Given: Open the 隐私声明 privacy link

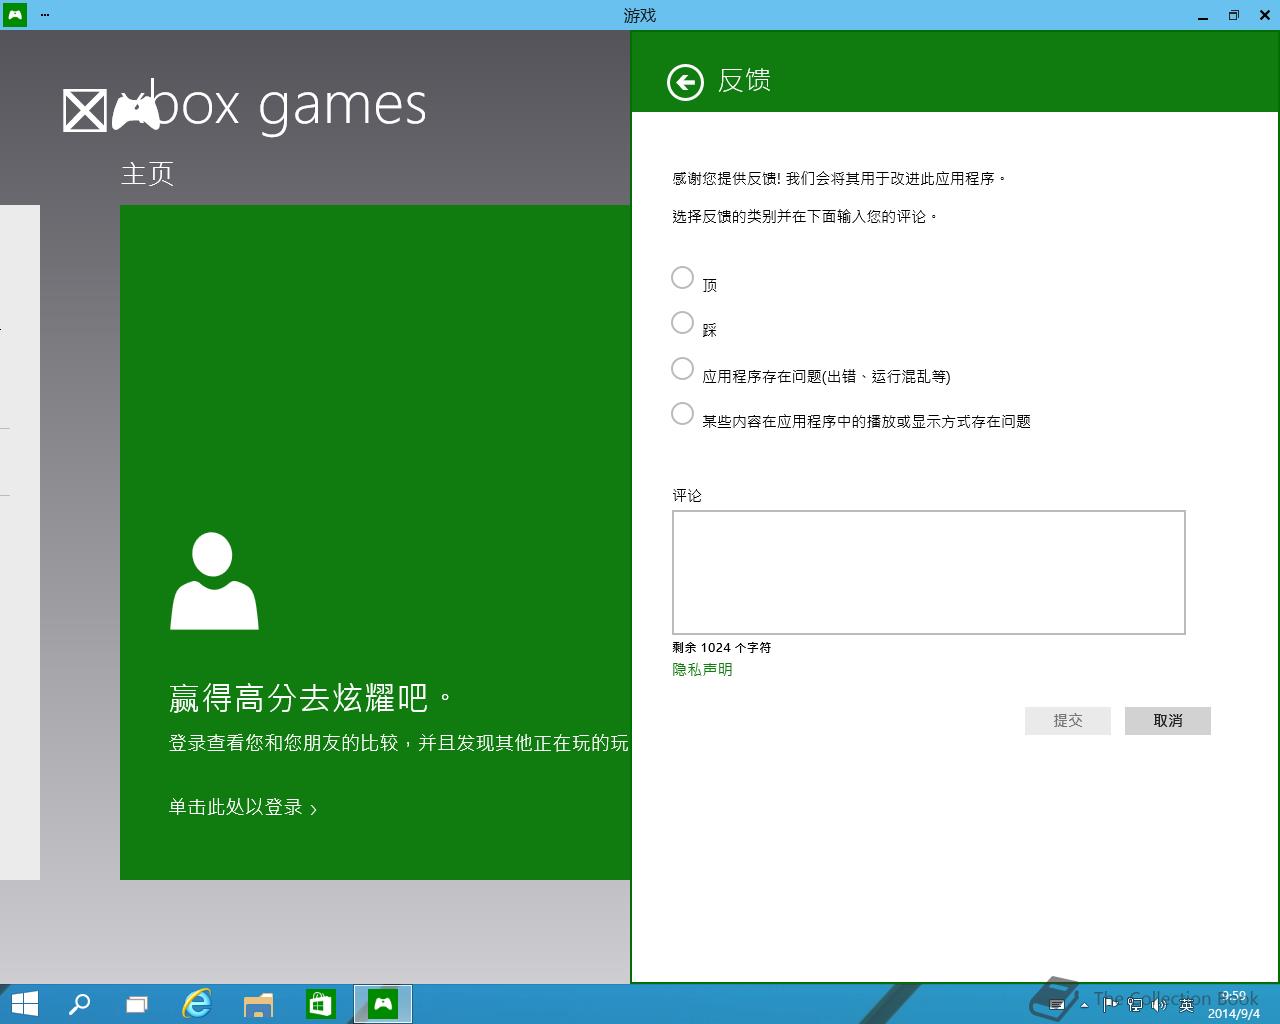Looking at the screenshot, I should (702, 669).
